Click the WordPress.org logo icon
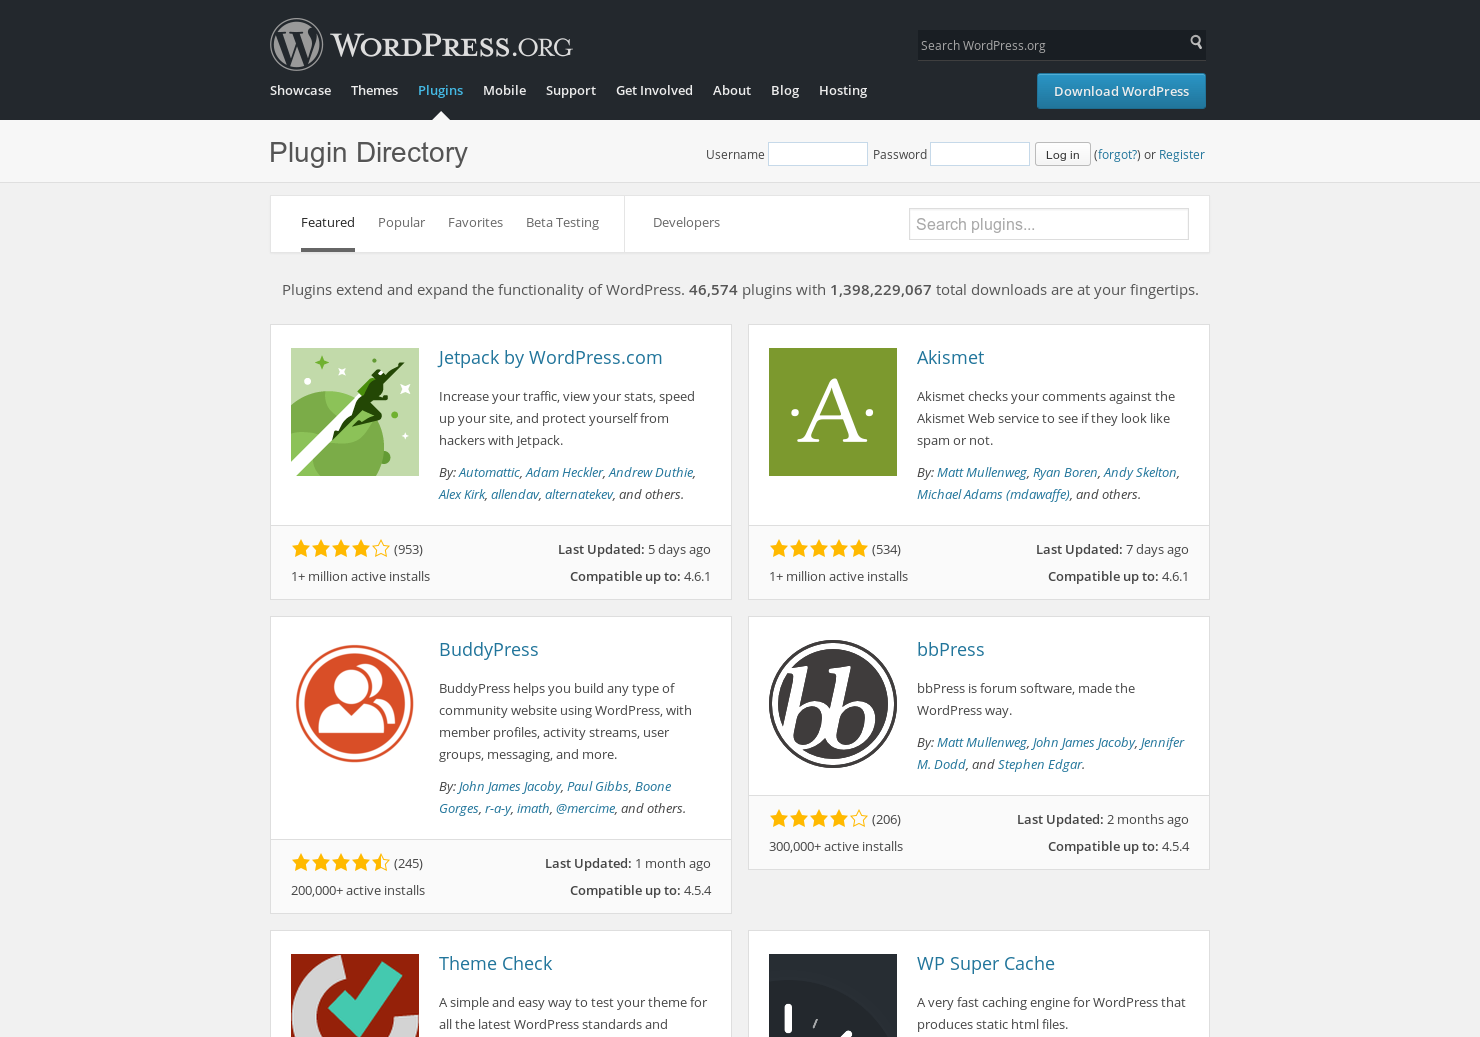The height and width of the screenshot is (1037, 1480). coord(296,44)
